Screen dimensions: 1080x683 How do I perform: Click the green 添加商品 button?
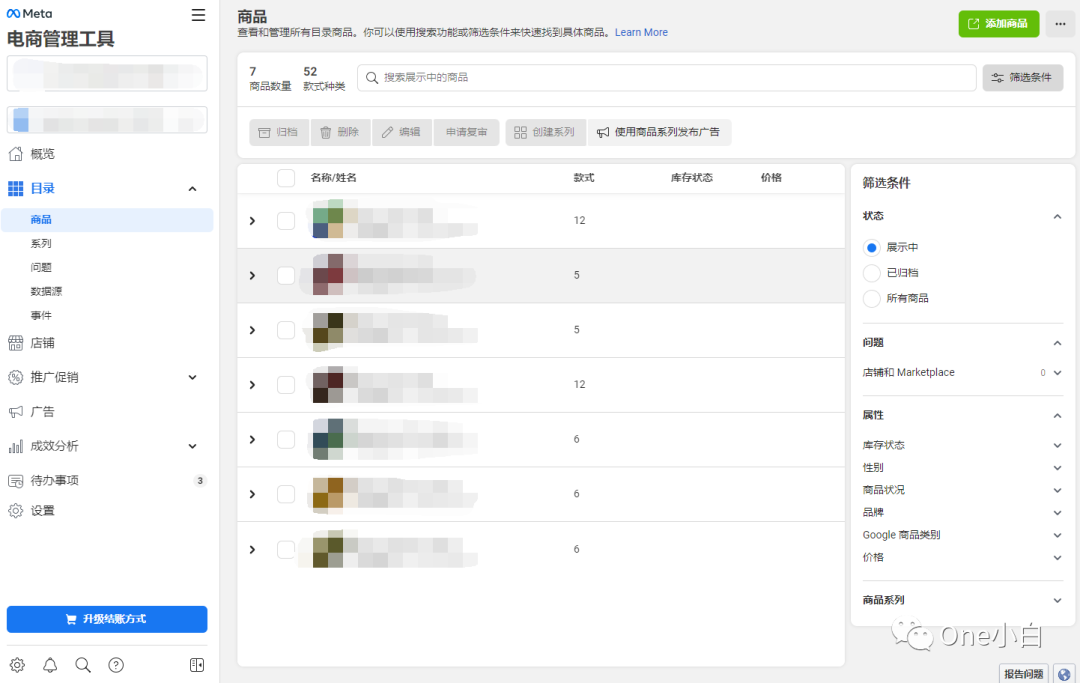(998, 24)
